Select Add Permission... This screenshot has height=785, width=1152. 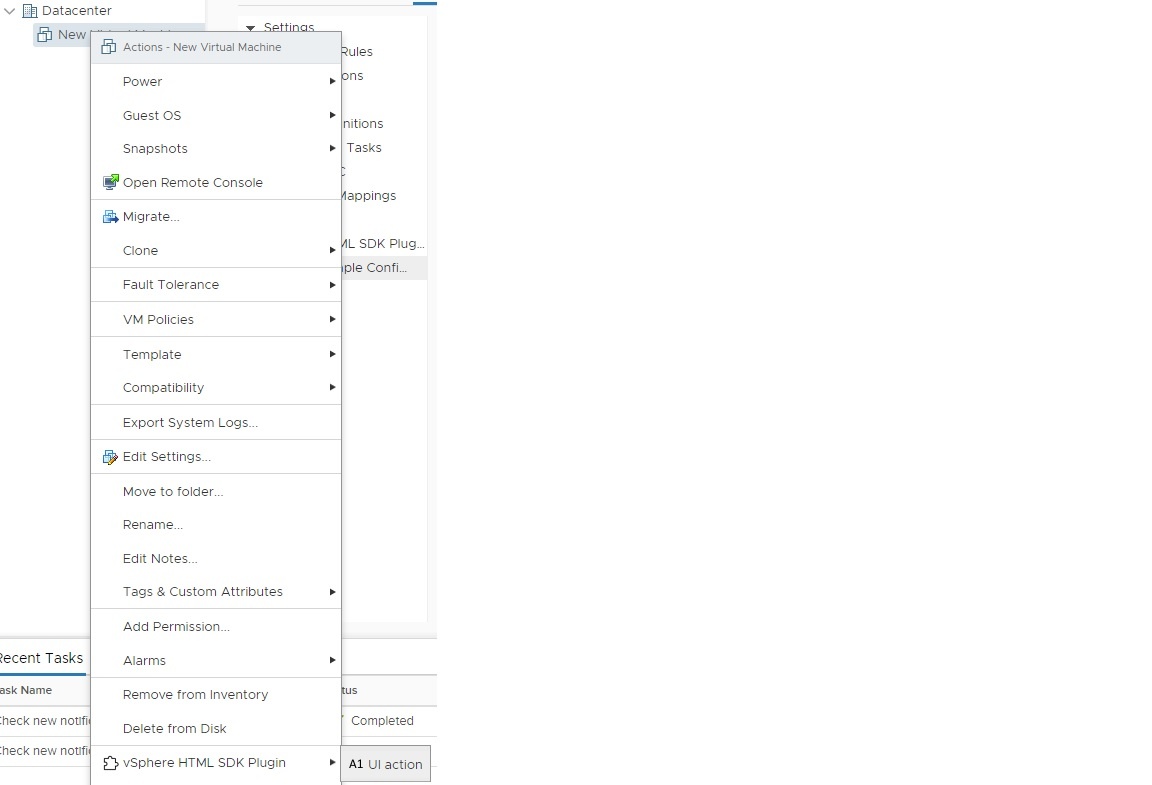click(216, 627)
